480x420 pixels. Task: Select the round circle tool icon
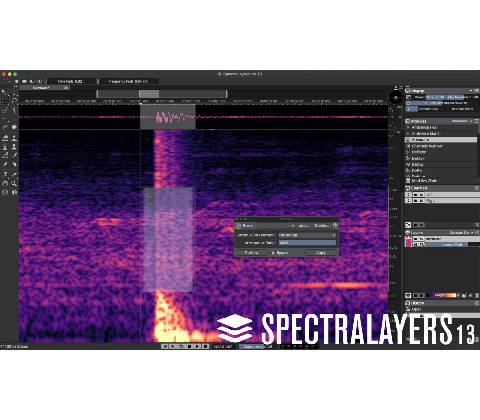pos(14,127)
